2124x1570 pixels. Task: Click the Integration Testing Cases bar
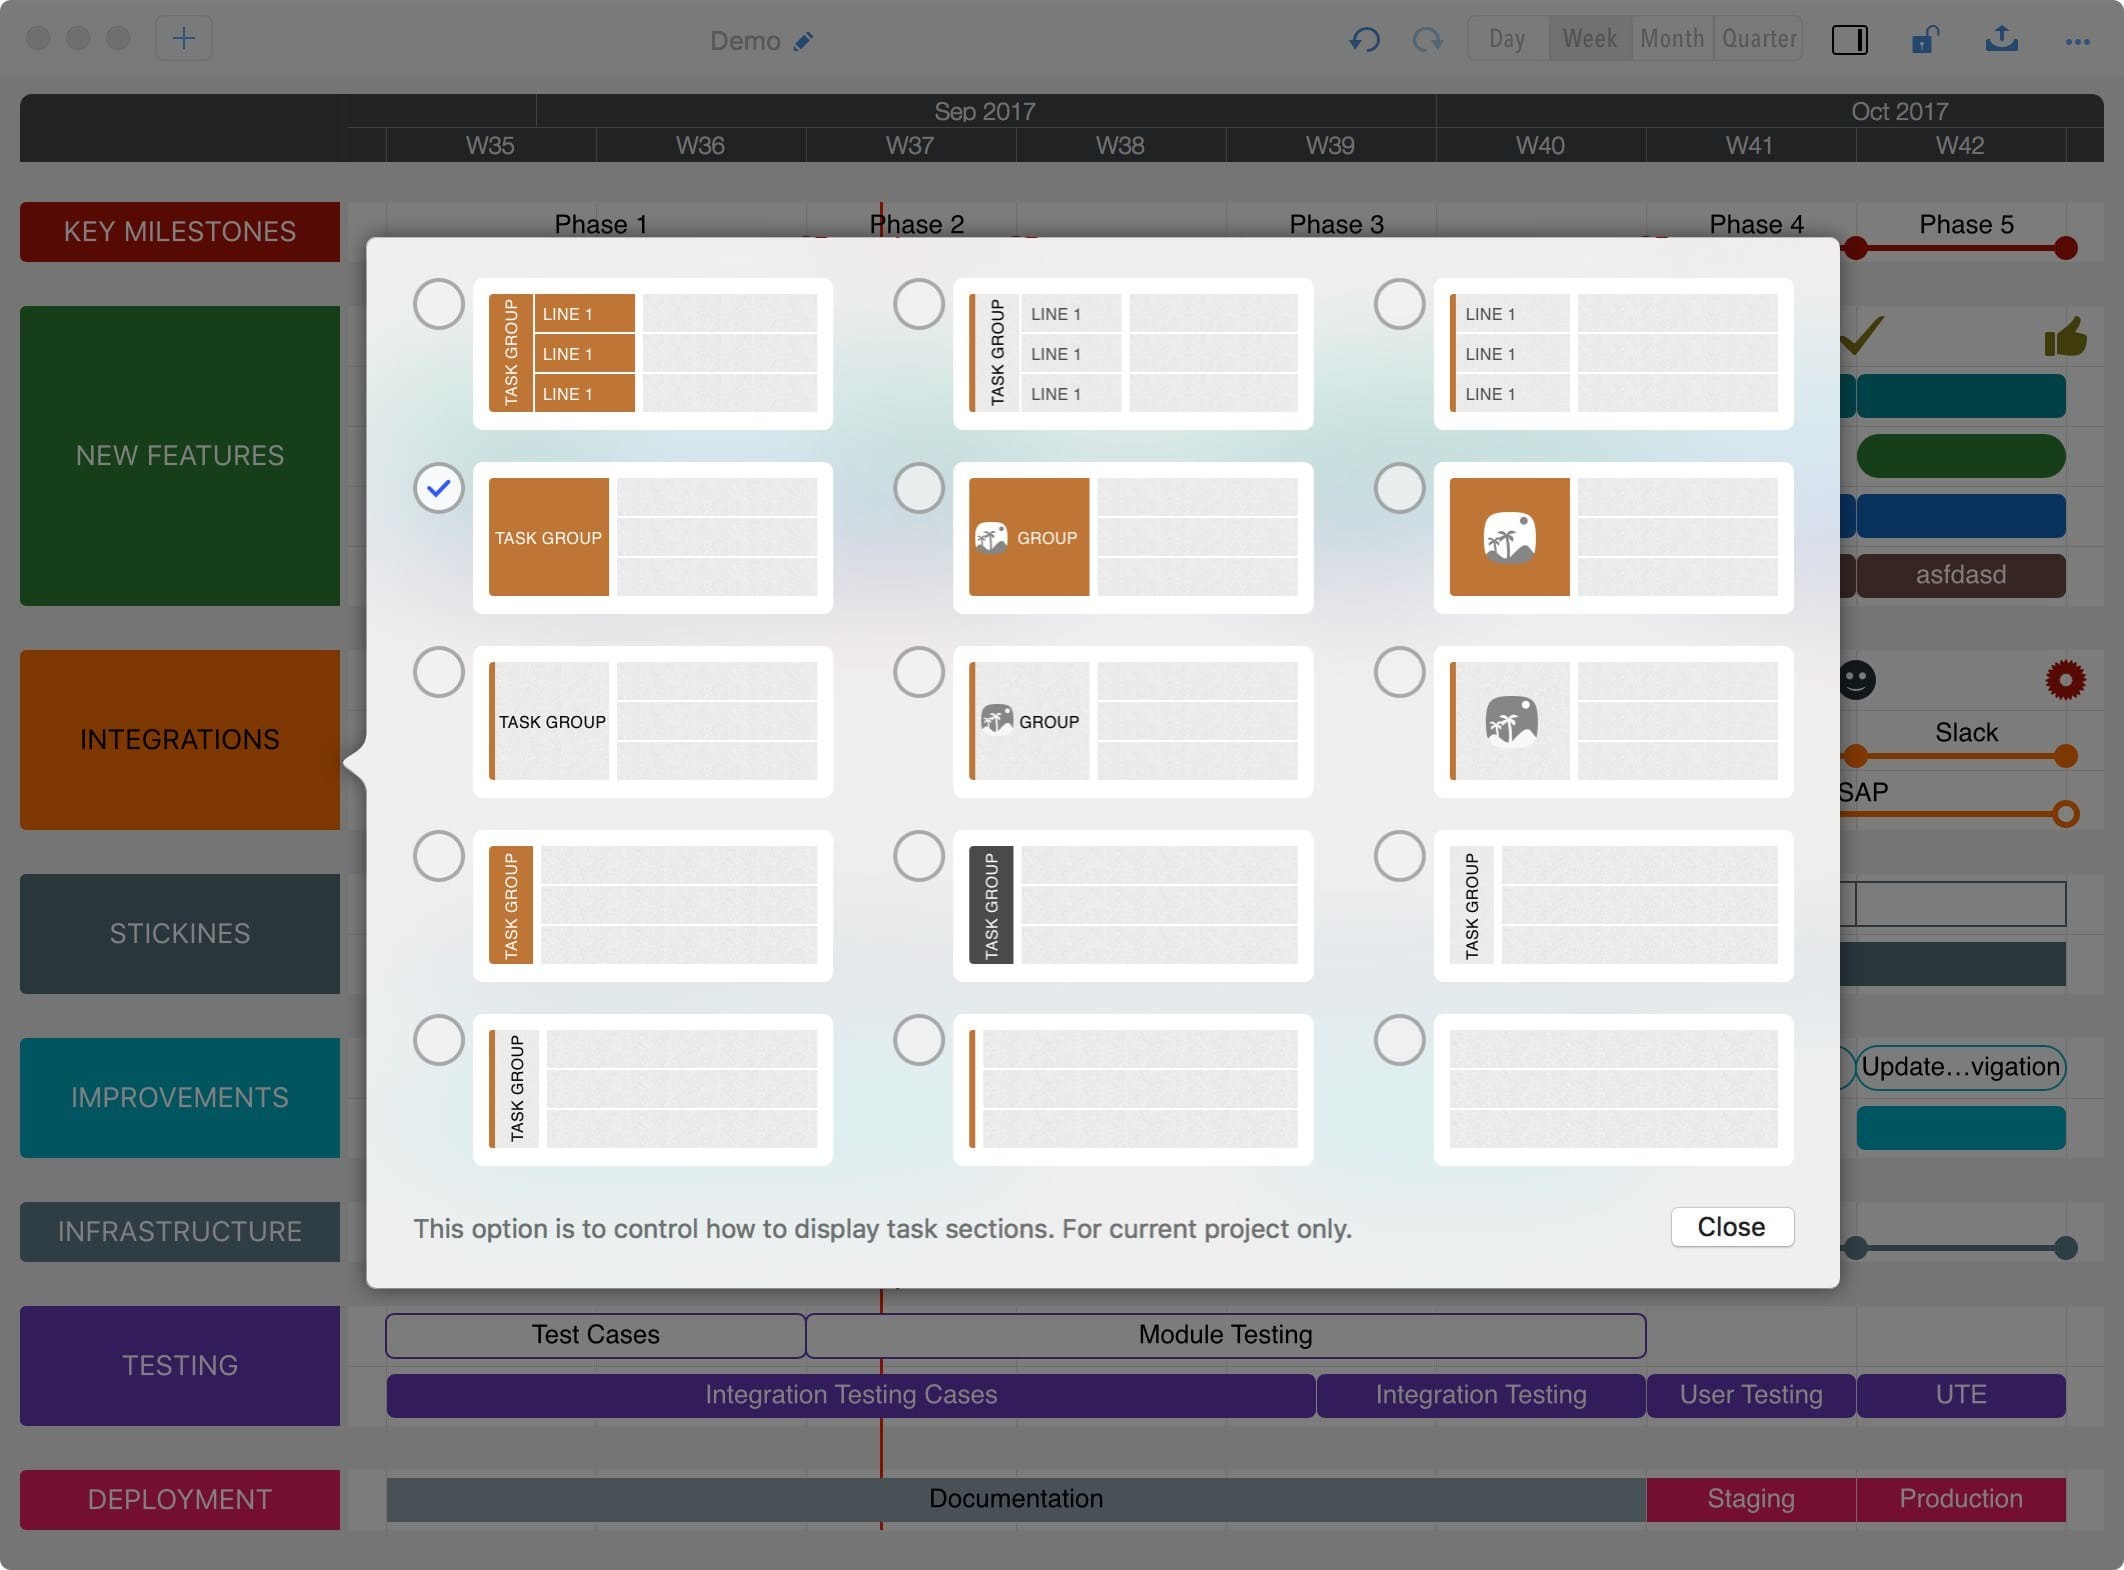(850, 1395)
